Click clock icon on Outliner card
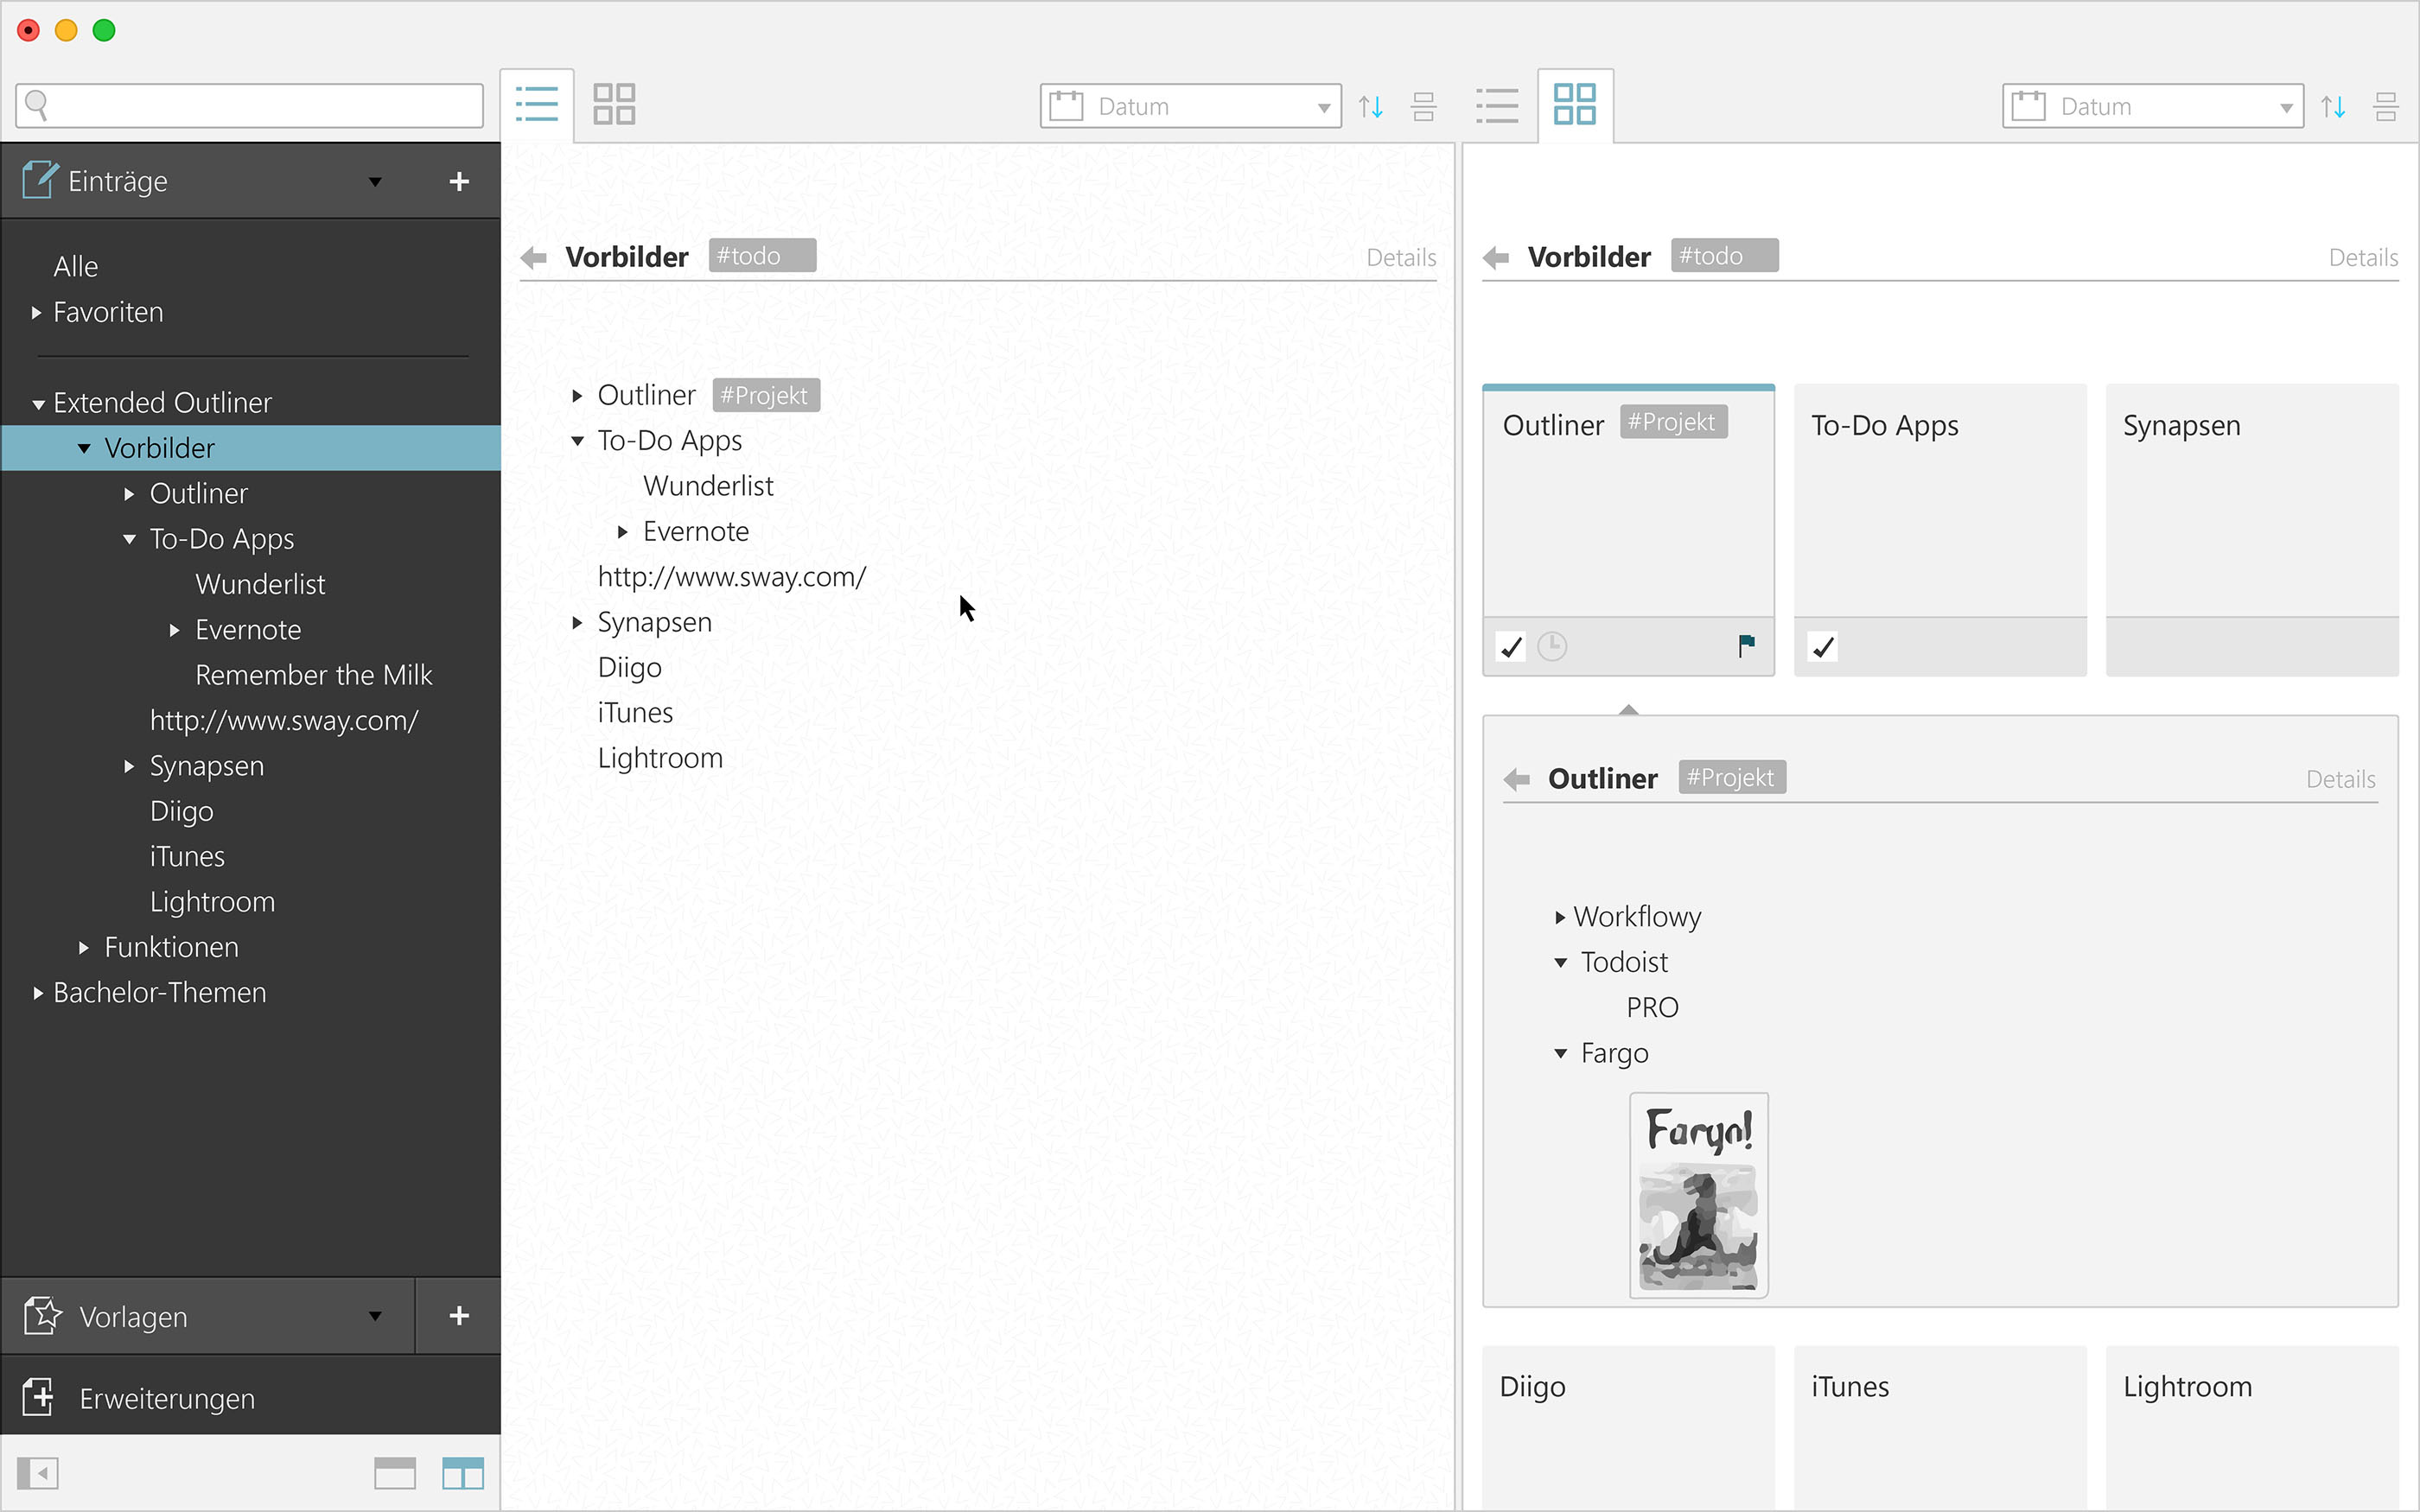The image size is (2420, 1512). coord(1552,647)
